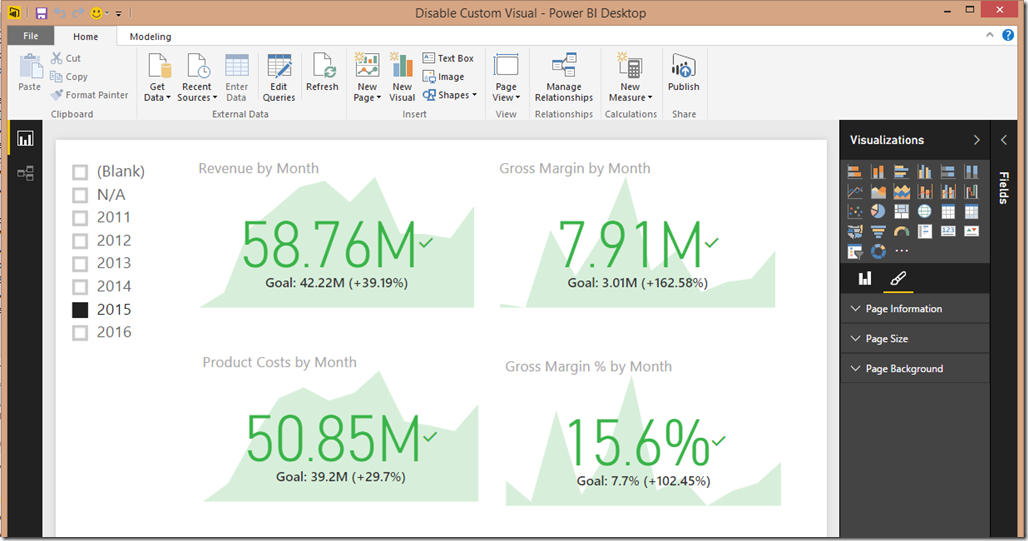Click the Refresh button

tap(322, 72)
